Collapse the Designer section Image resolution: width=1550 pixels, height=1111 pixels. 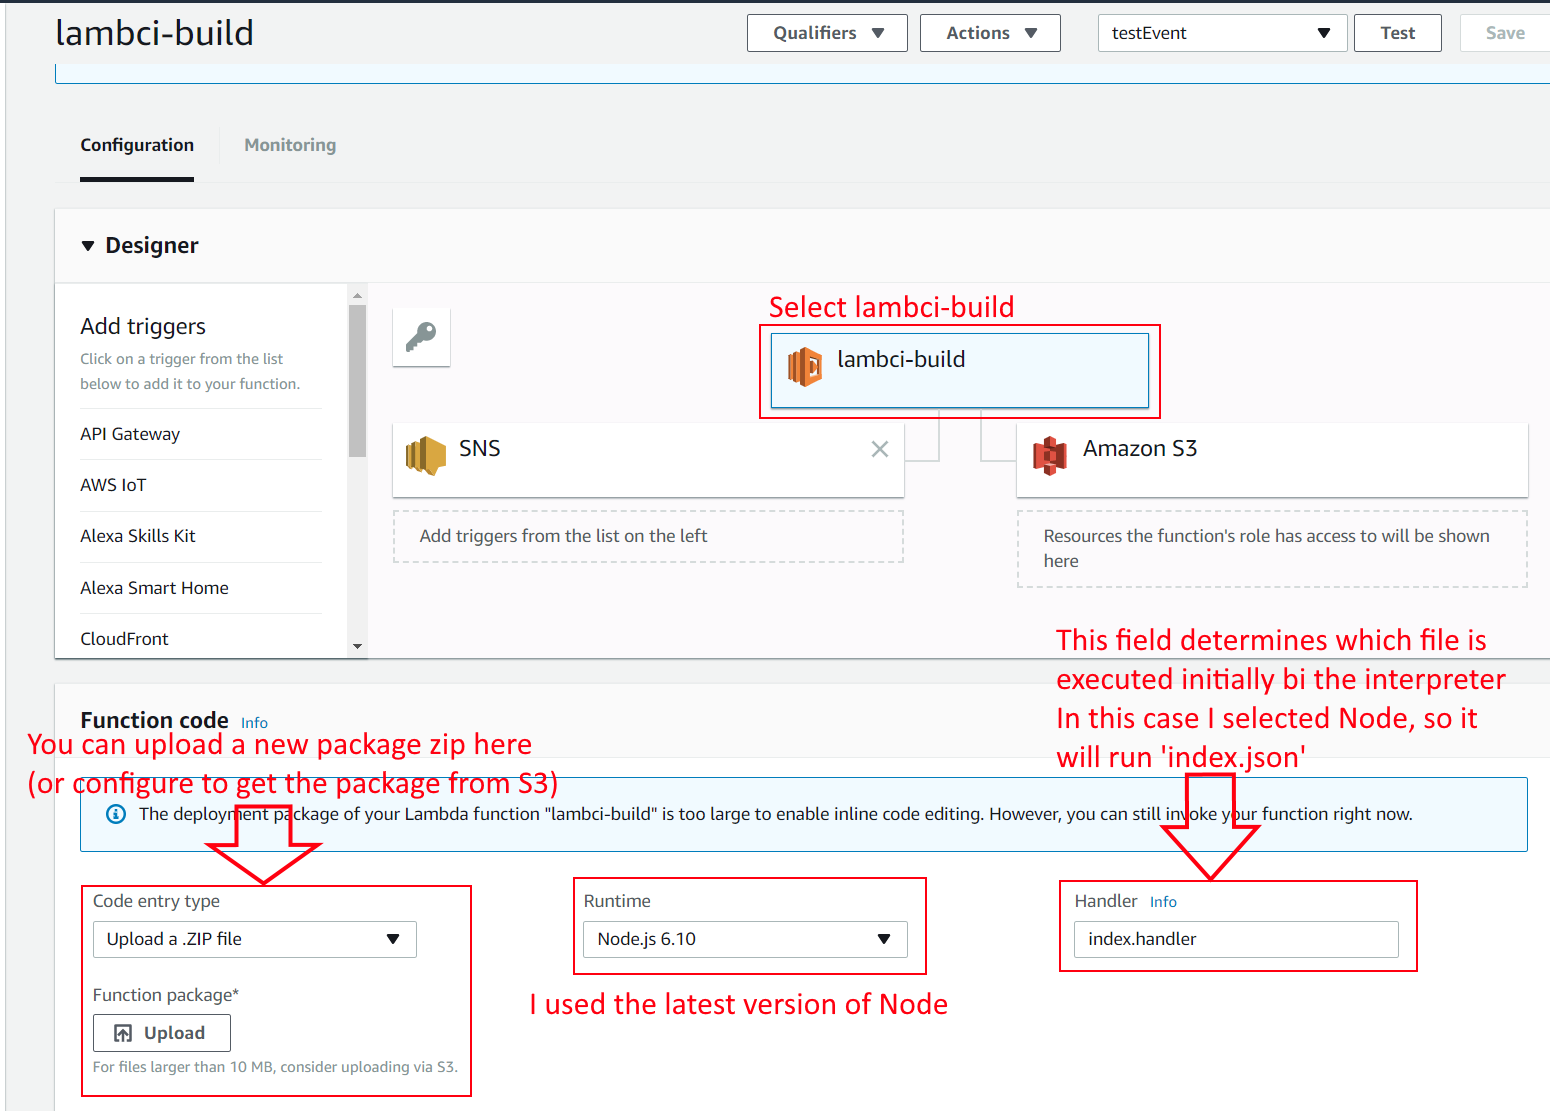[88, 246]
